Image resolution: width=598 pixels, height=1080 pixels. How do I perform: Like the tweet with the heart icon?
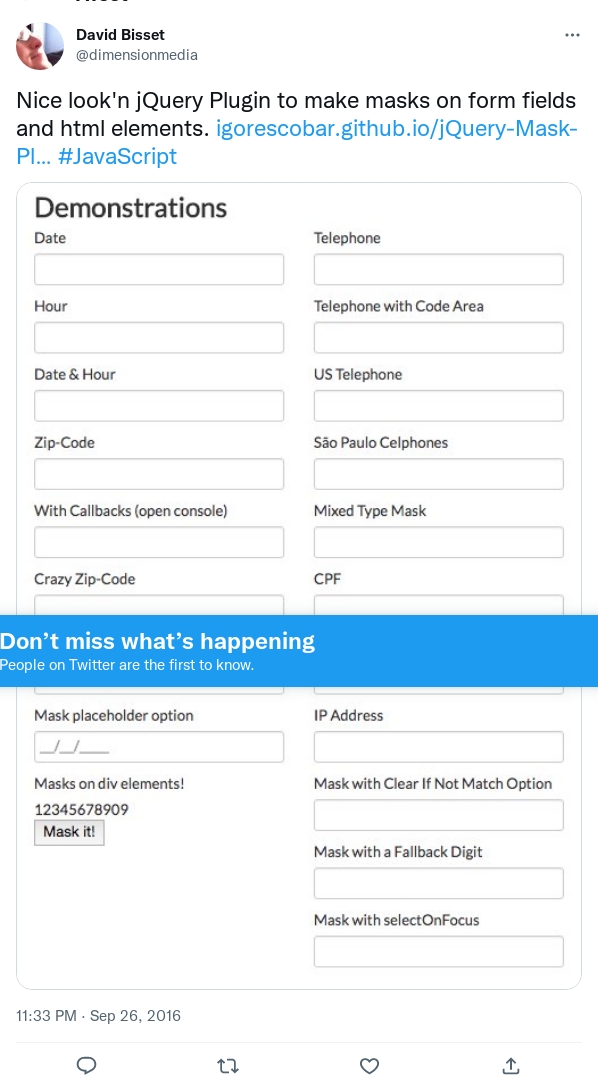(370, 1066)
